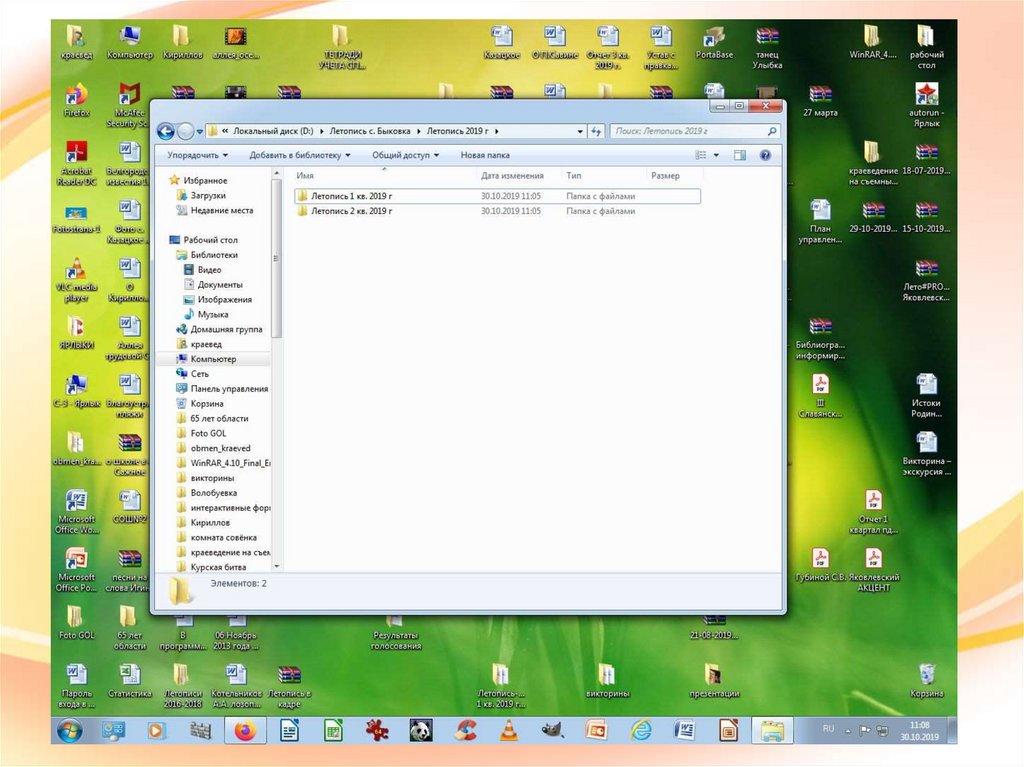Click the Новая папка button
This screenshot has height=767, width=1024.
click(x=485, y=155)
